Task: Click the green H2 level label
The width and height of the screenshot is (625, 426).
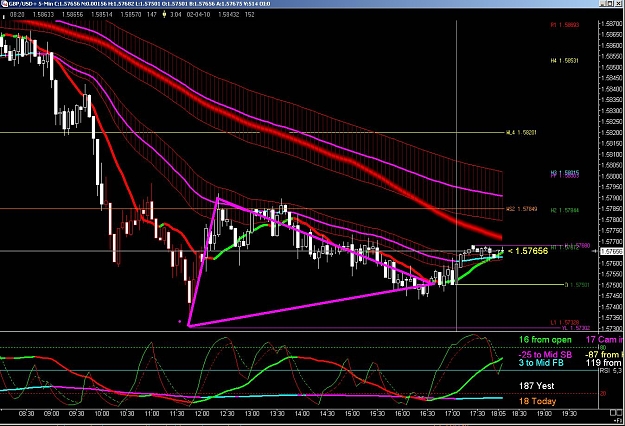Action: click(x=564, y=210)
